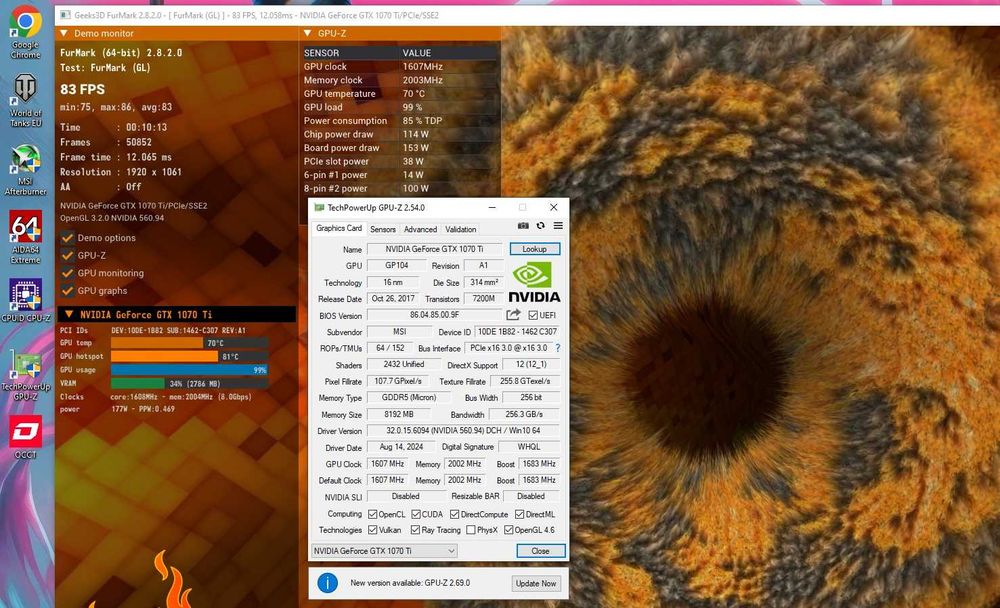The width and height of the screenshot is (1000, 608).
Task: Switch to the Sensors tab
Action: coord(383,229)
